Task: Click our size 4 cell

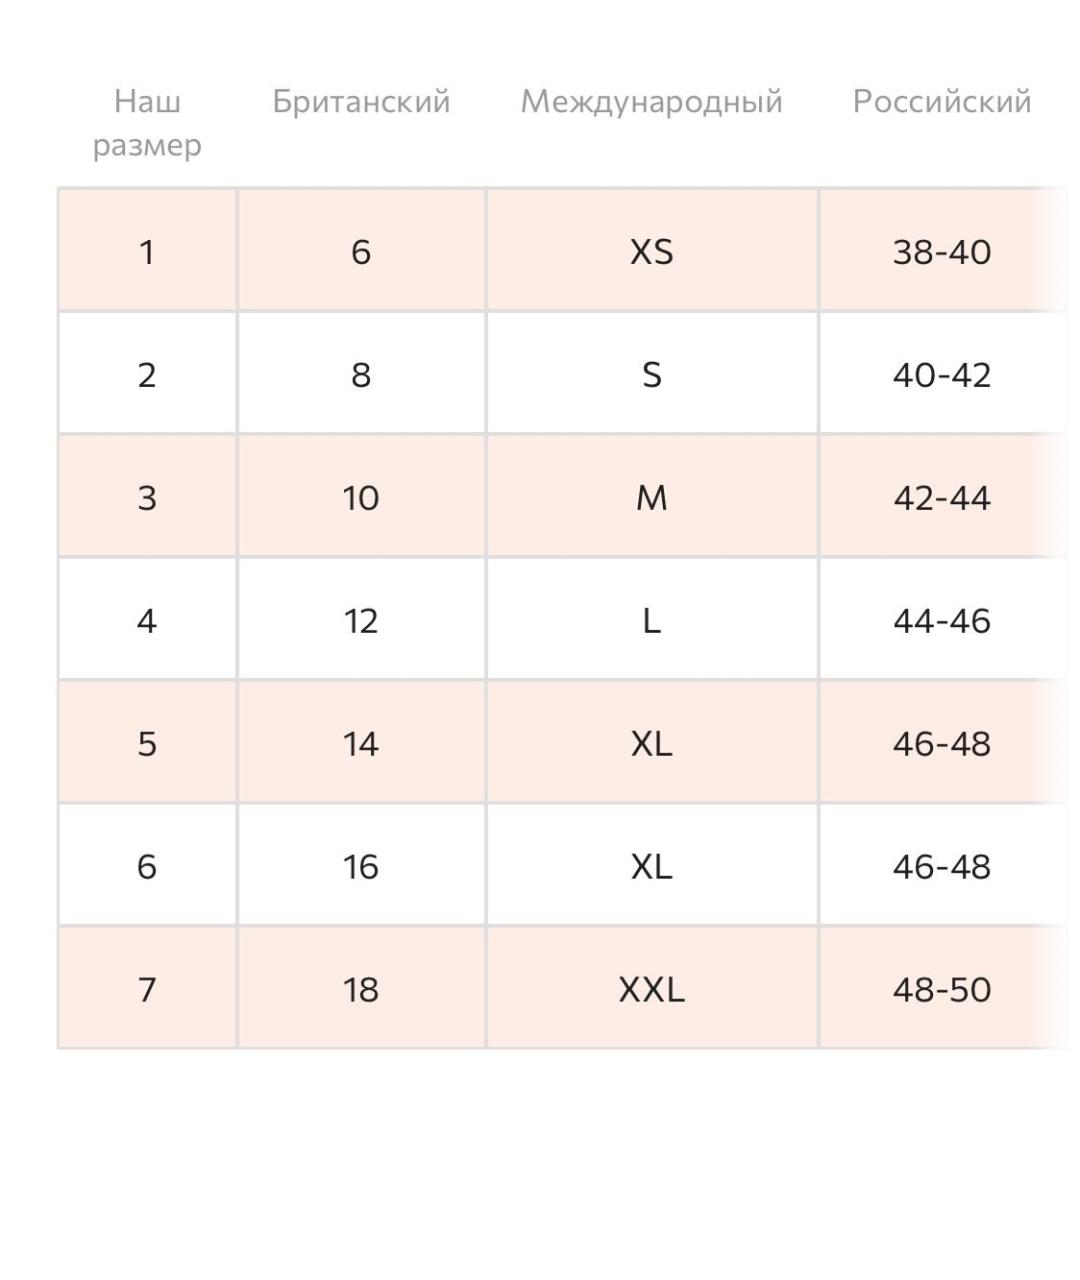Action: pyautogui.click(x=147, y=621)
